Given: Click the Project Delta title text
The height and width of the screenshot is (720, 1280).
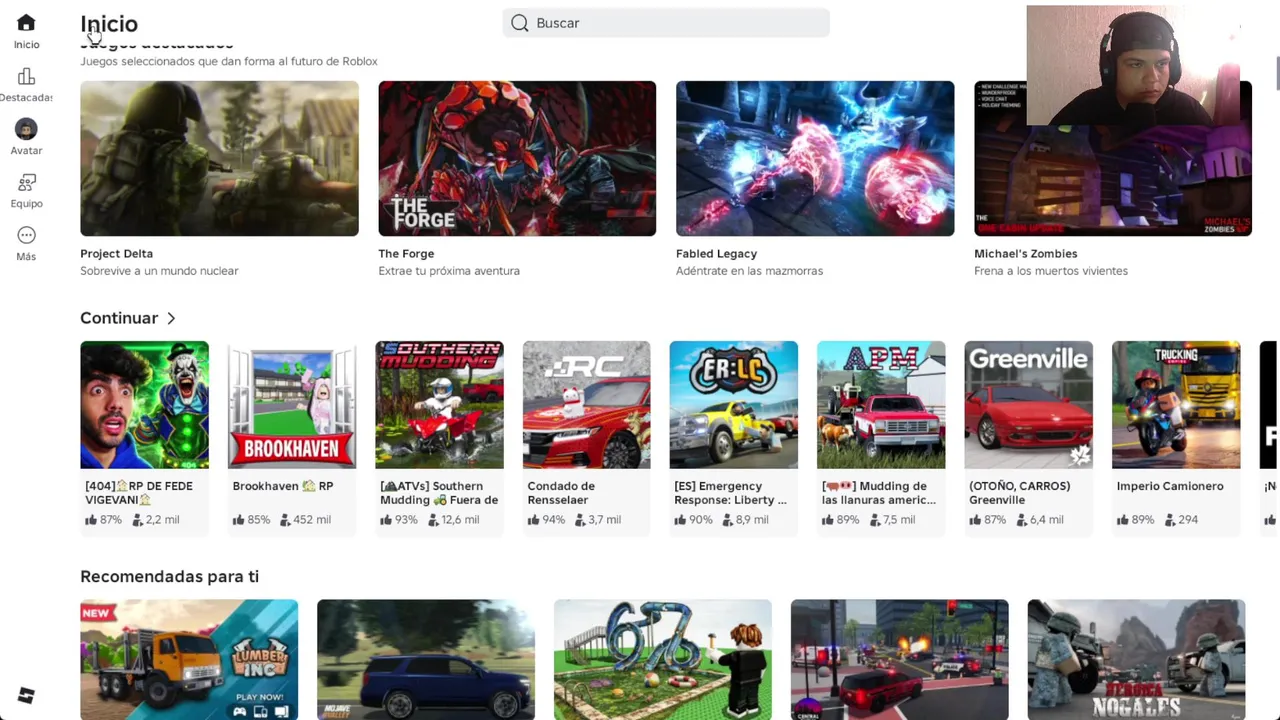Looking at the screenshot, I should pos(117,254).
